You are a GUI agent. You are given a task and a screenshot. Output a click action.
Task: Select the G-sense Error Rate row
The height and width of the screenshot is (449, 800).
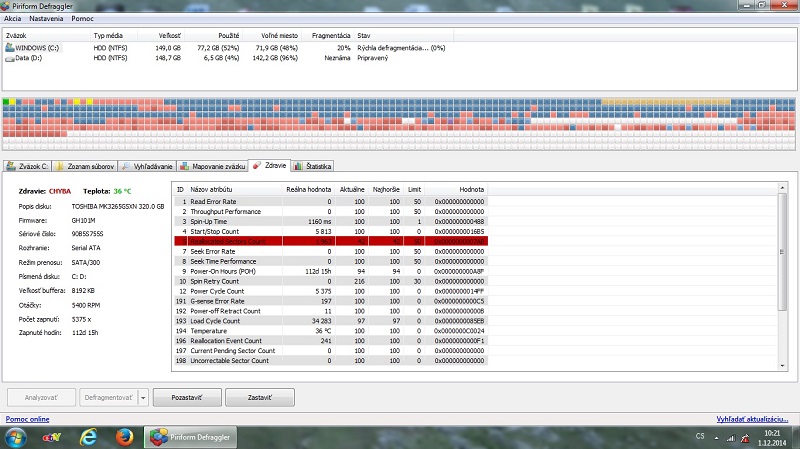(331, 301)
